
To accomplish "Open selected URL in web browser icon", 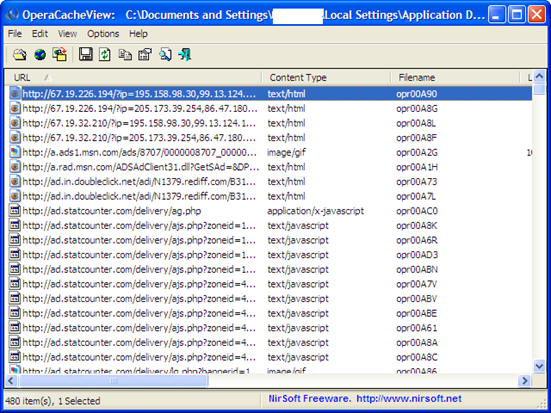I will tap(40, 55).
